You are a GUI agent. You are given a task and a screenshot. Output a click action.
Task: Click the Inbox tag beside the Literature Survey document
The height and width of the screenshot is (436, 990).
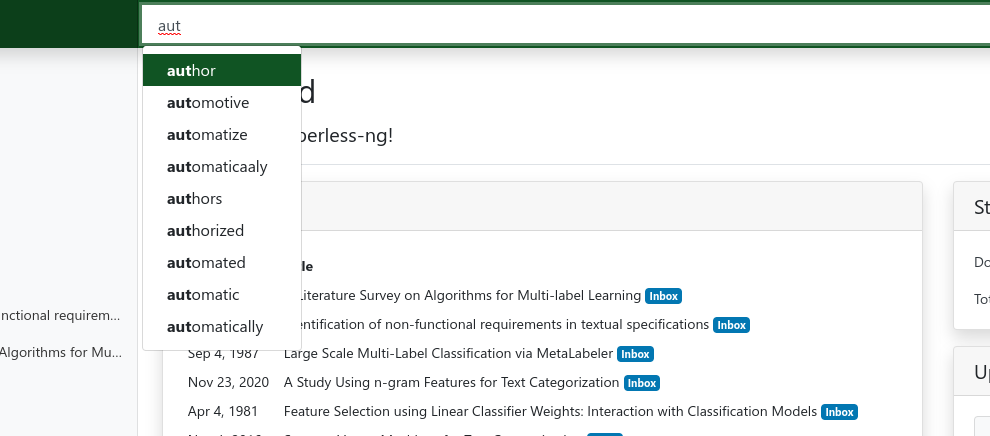tap(662, 296)
